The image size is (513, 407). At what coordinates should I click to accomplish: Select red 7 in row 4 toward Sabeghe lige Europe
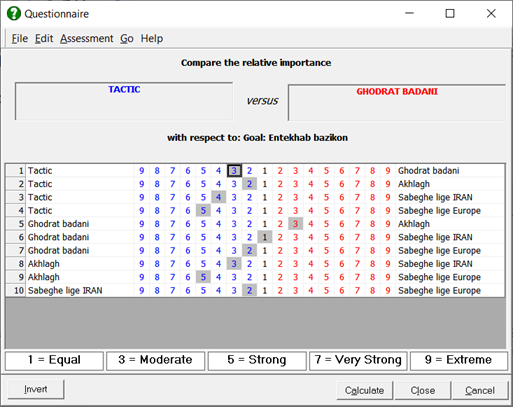(x=357, y=211)
